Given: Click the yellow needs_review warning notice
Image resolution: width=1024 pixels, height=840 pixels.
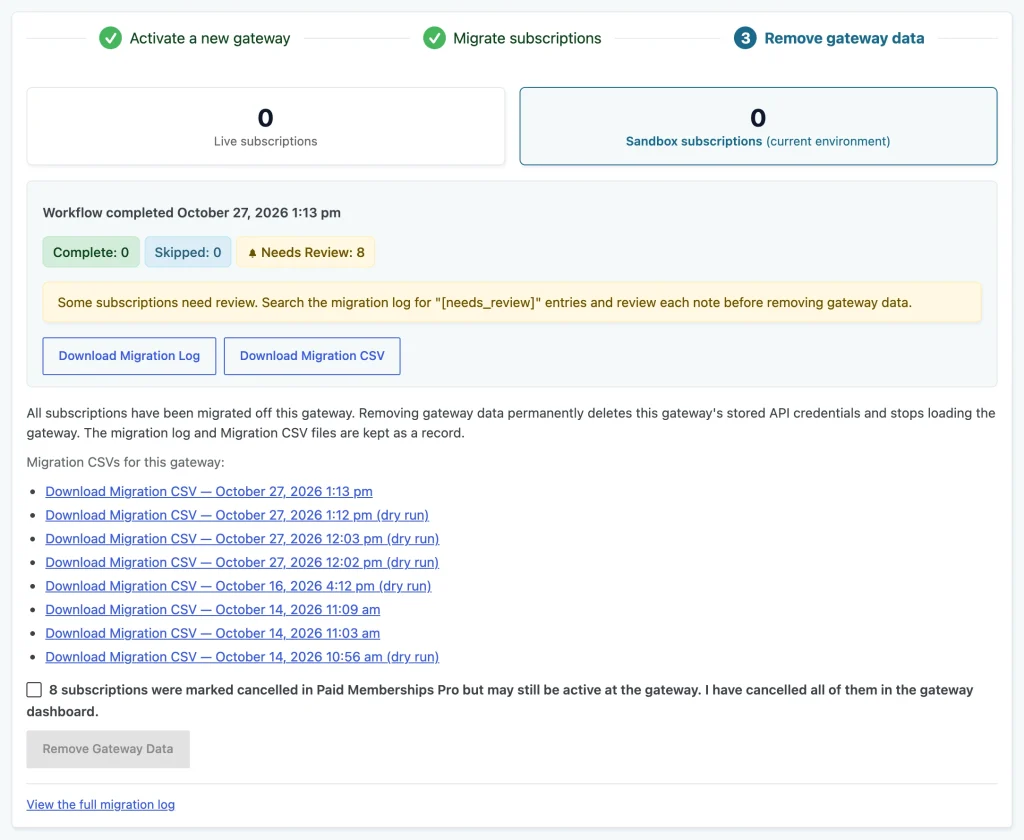Looking at the screenshot, I should 512,302.
